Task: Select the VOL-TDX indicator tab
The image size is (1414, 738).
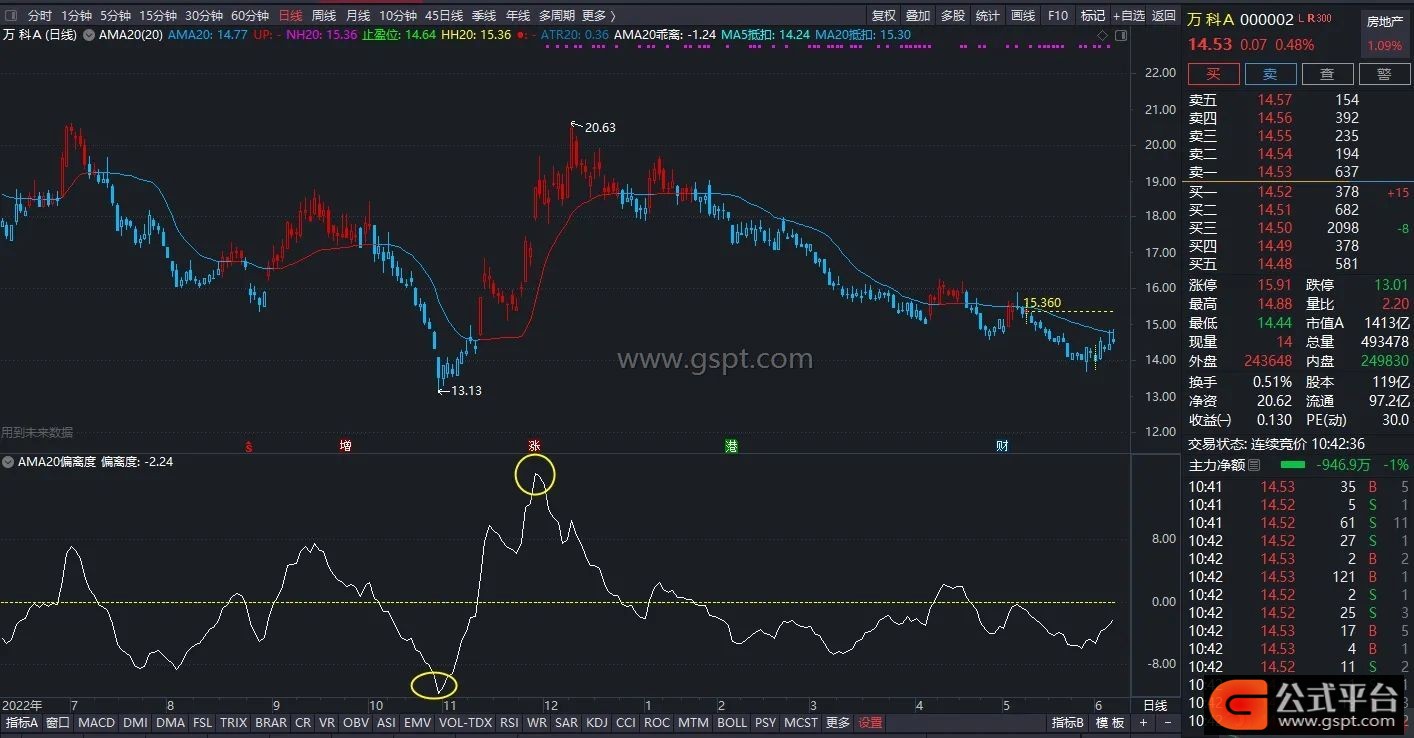Action: point(466,722)
